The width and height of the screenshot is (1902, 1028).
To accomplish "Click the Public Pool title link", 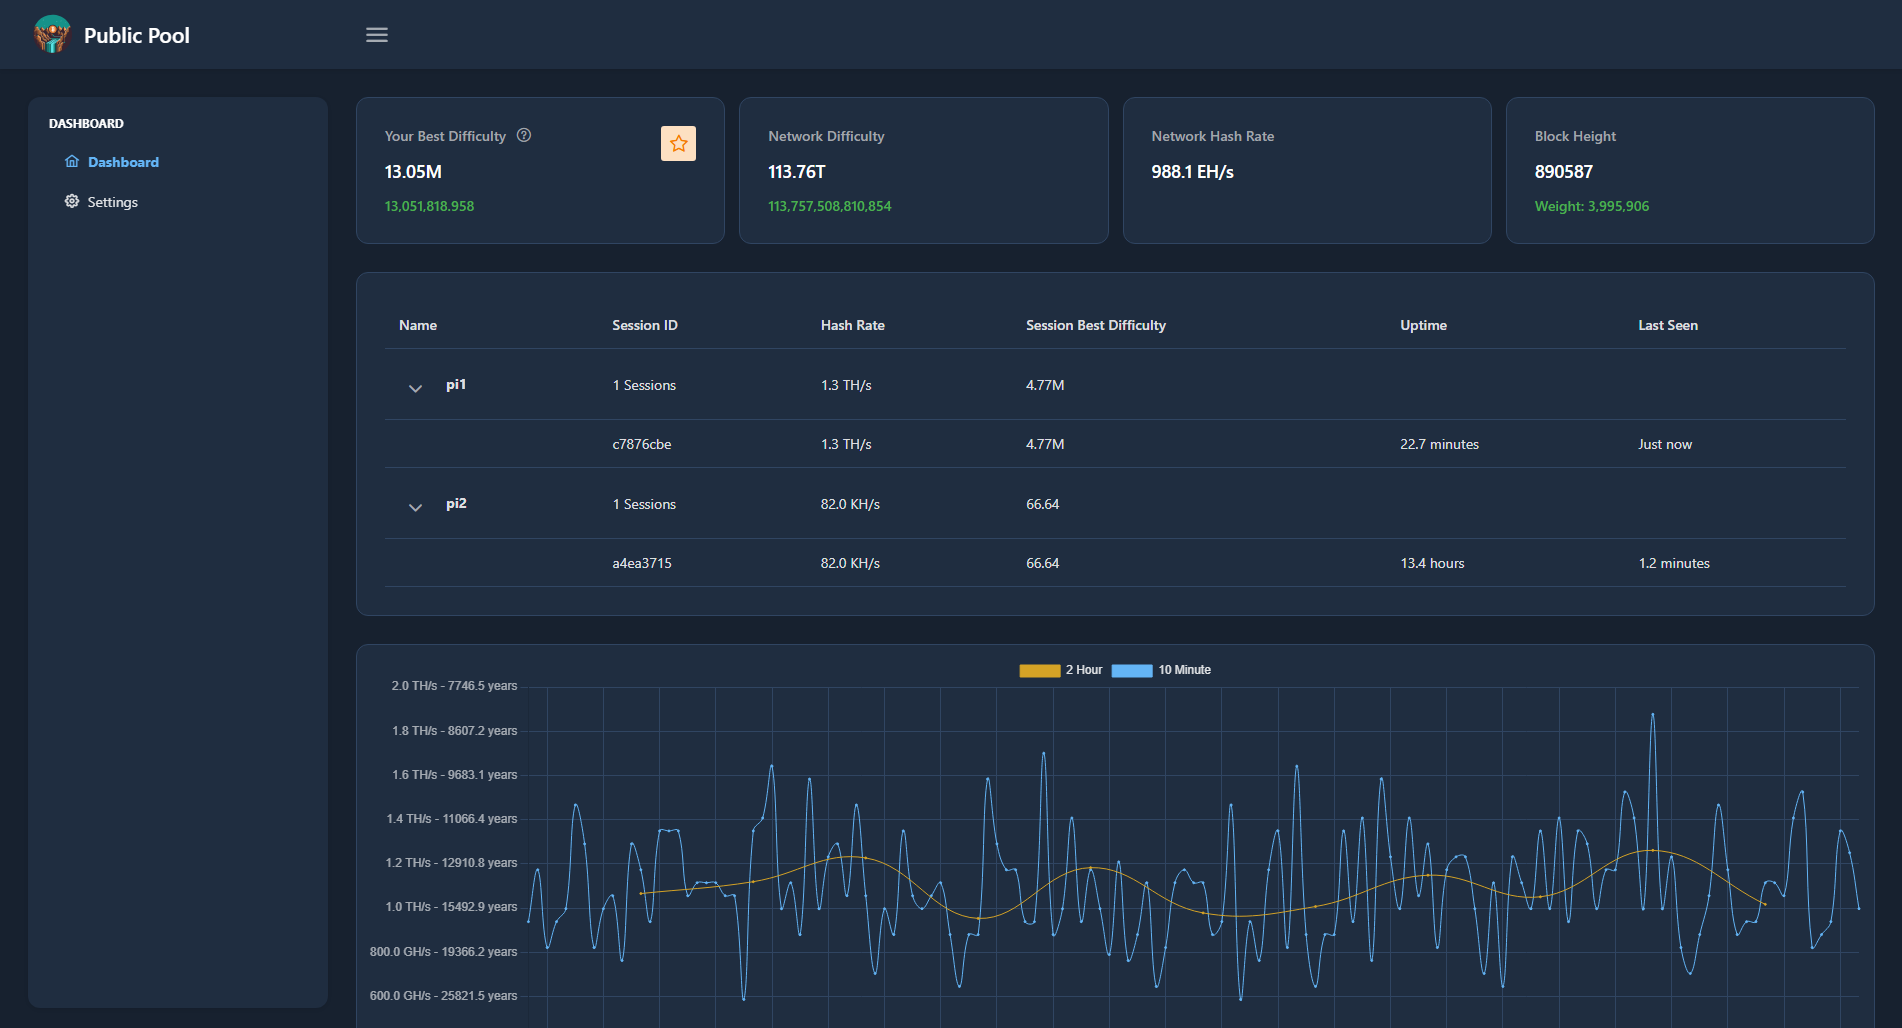I will [137, 35].
